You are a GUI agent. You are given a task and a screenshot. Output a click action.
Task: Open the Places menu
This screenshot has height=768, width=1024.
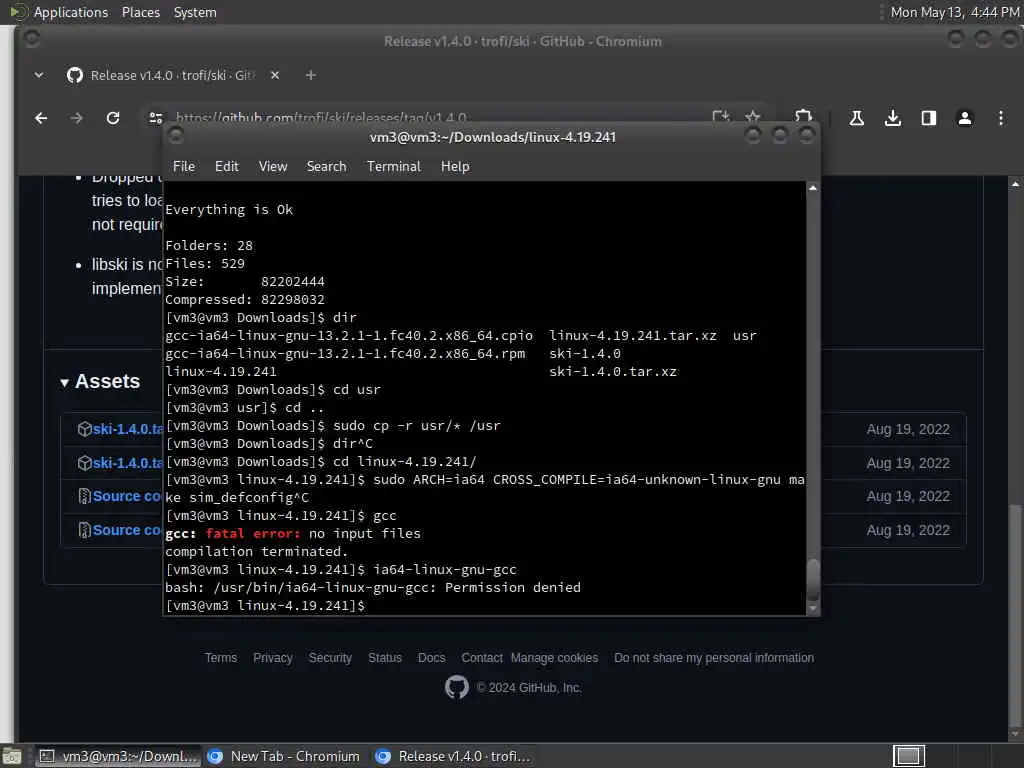coord(140,12)
